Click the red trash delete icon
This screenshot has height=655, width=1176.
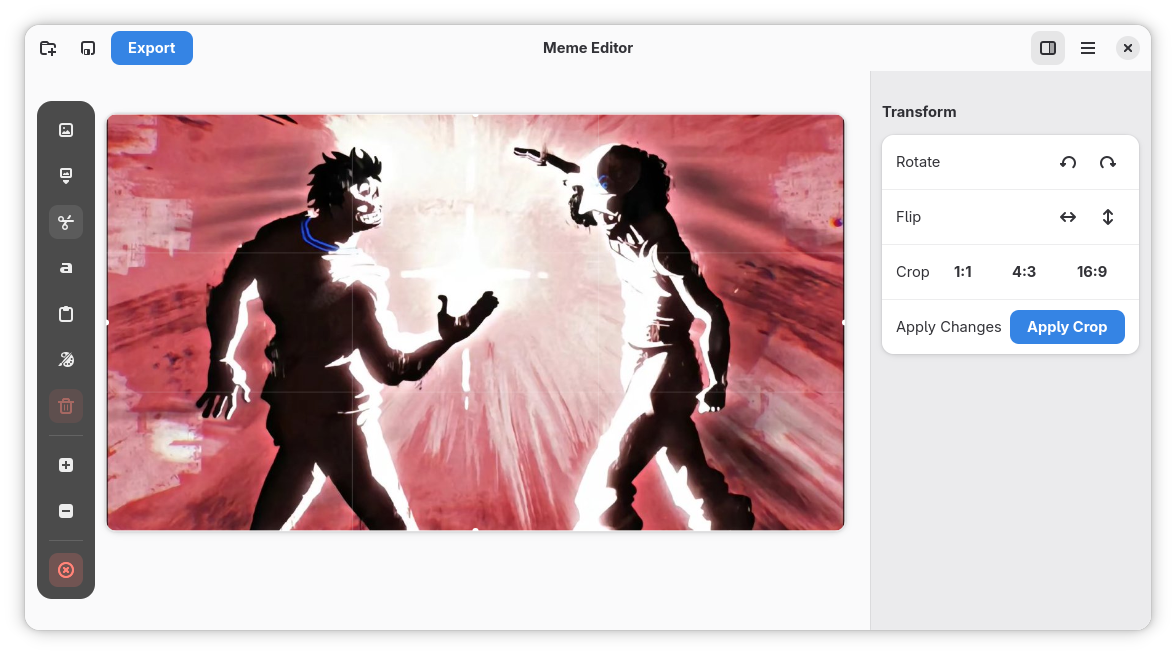pos(66,406)
